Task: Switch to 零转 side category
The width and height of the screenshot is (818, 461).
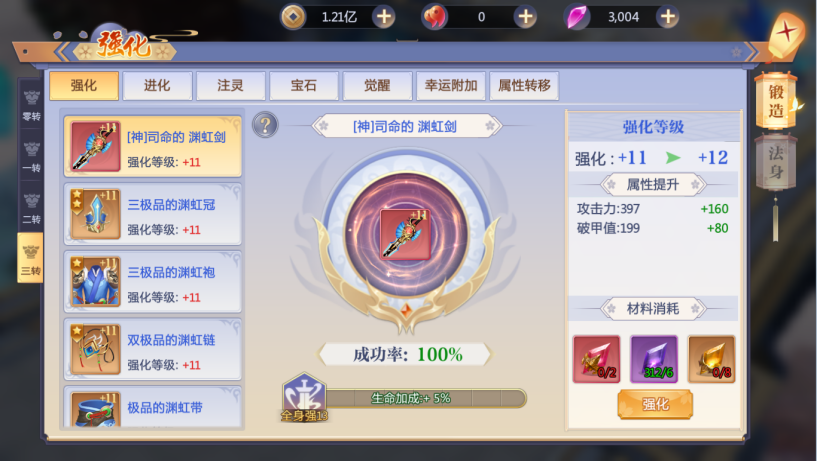Action: pos(31,104)
